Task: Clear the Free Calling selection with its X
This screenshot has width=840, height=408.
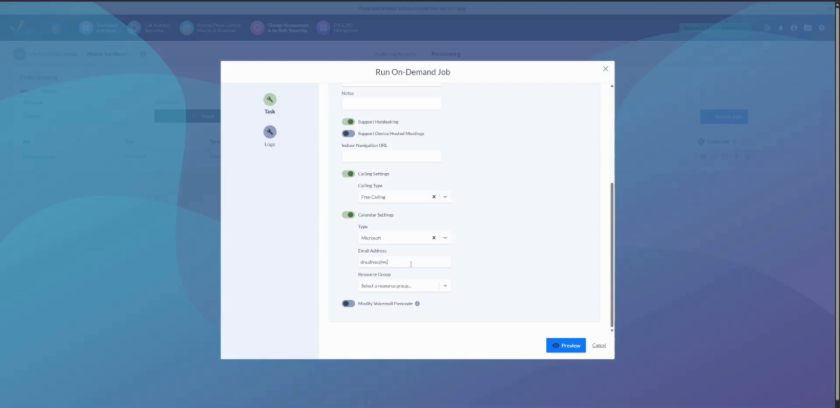Action: pos(434,197)
